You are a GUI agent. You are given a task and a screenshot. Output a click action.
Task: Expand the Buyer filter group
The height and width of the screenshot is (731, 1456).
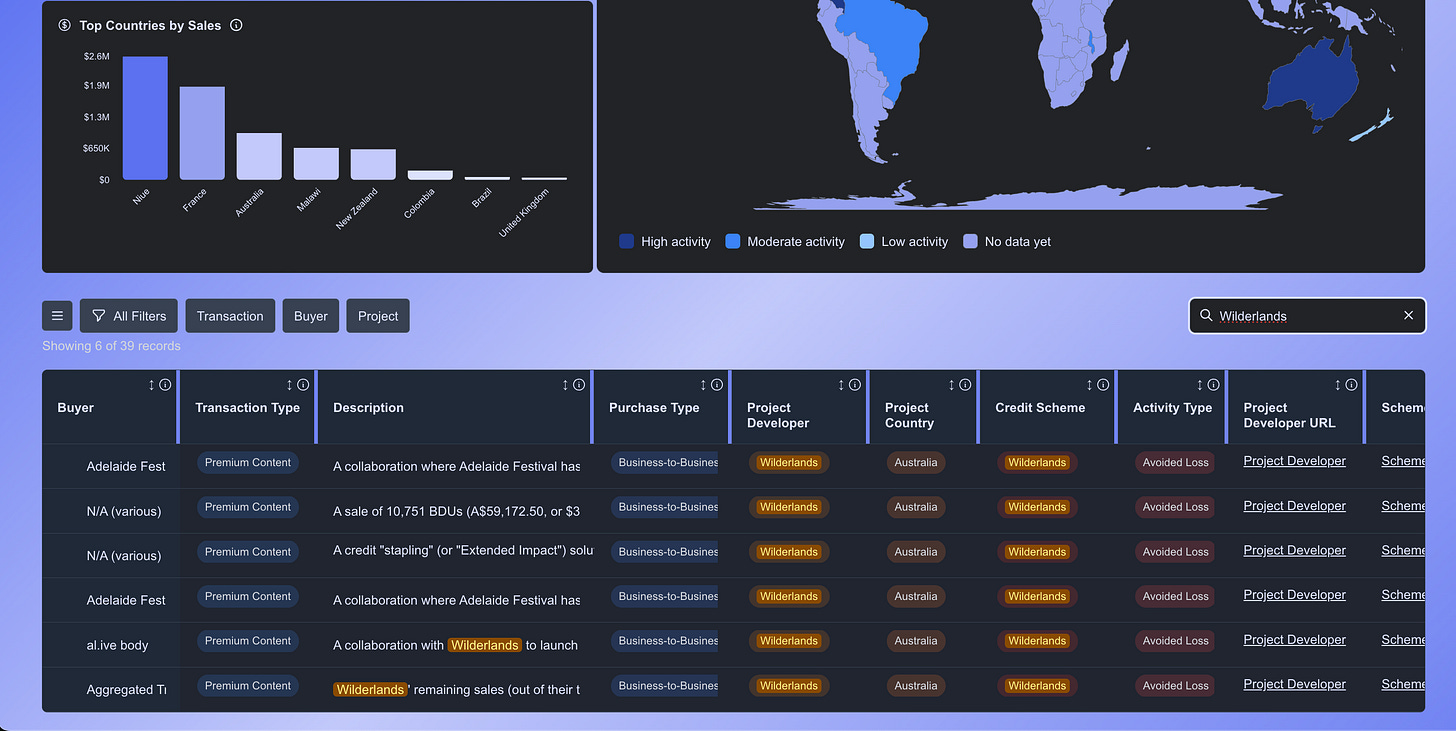pos(311,316)
